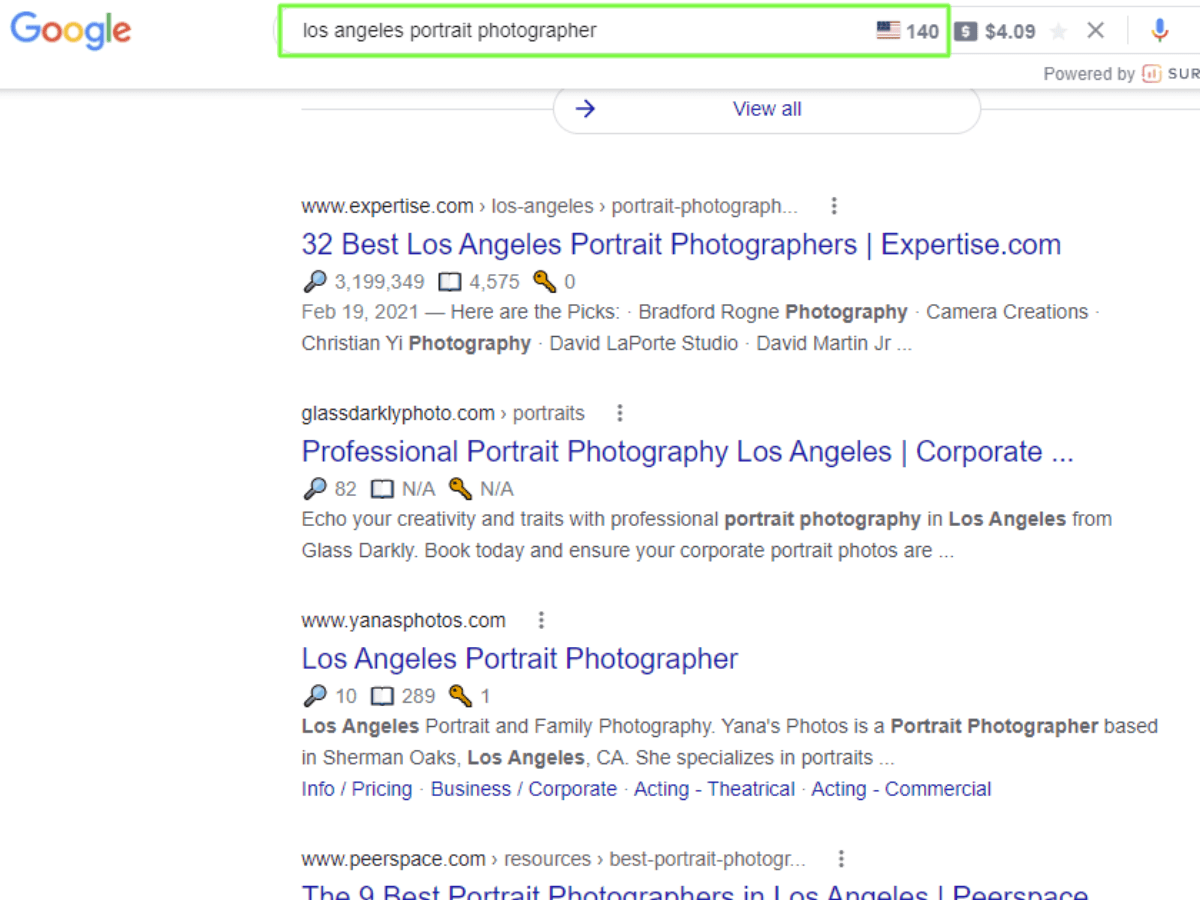1200x900 pixels.
Task: Click the glassdarklyphoto.com › portraits URL
Action: (x=443, y=413)
